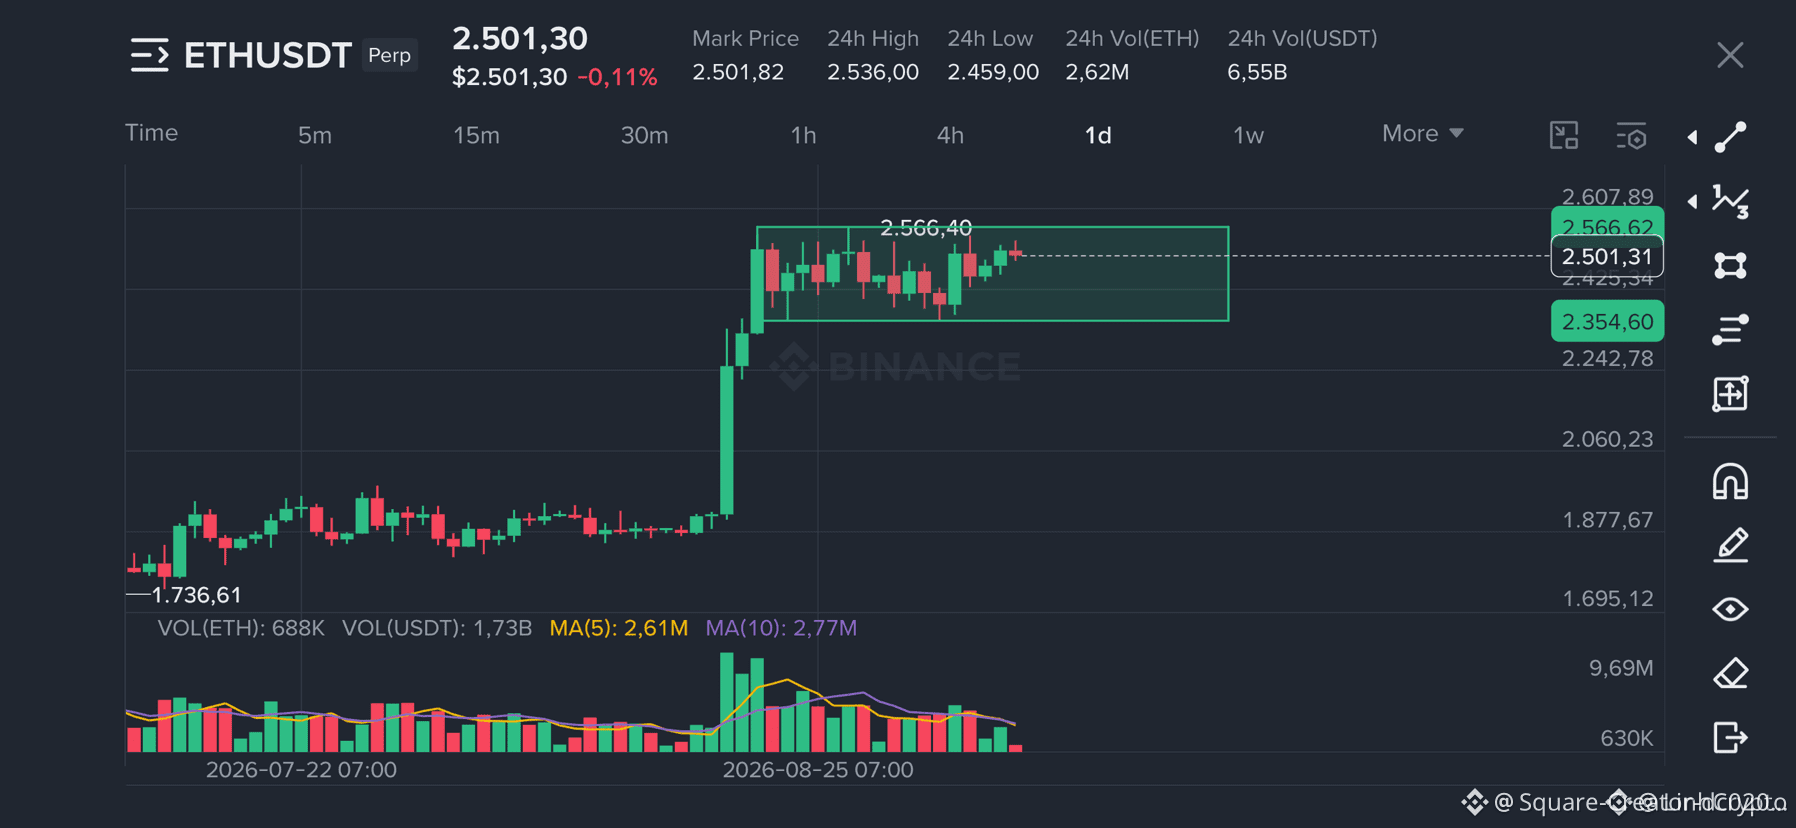
Task: Expand the More timeframes dropdown
Action: point(1422,134)
